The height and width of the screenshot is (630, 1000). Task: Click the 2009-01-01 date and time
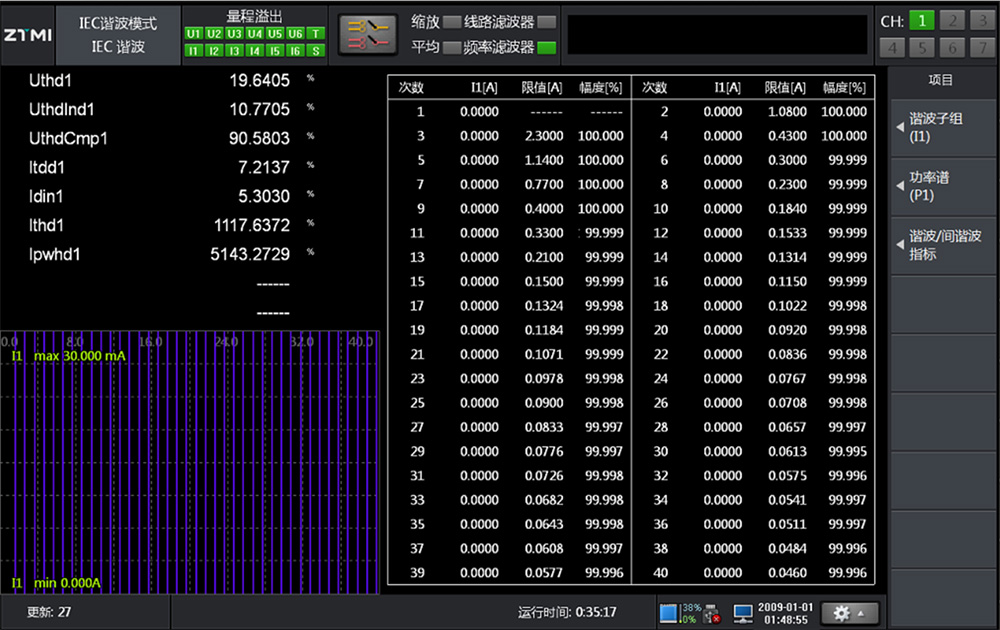click(786, 613)
